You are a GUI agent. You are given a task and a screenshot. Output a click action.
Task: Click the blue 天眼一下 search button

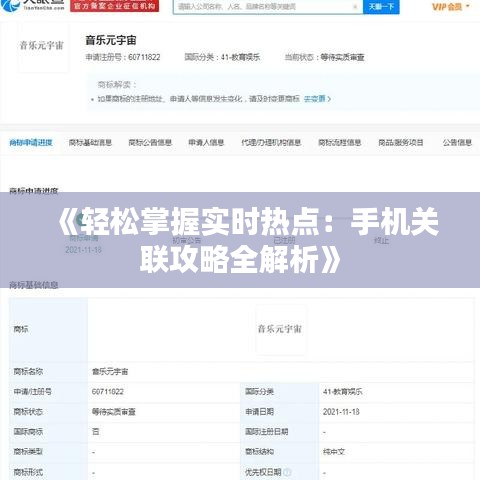pyautogui.click(x=381, y=7)
